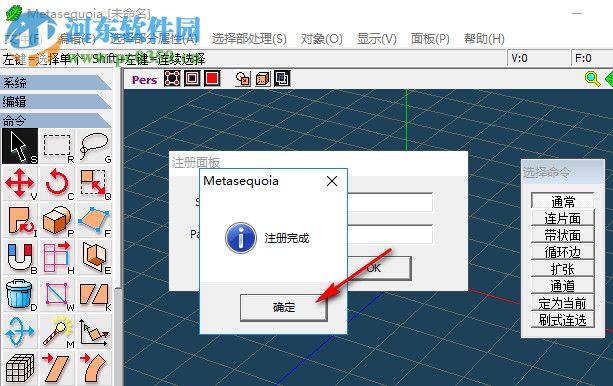Activate the Wire tool (W)
This screenshot has height=386, width=613.
click(57, 295)
